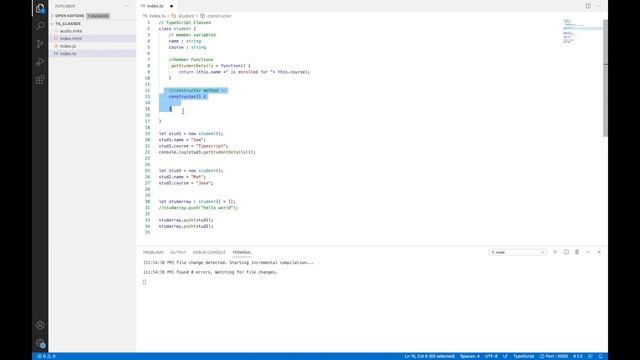Switch to the Debug Console tab

(x=209, y=252)
